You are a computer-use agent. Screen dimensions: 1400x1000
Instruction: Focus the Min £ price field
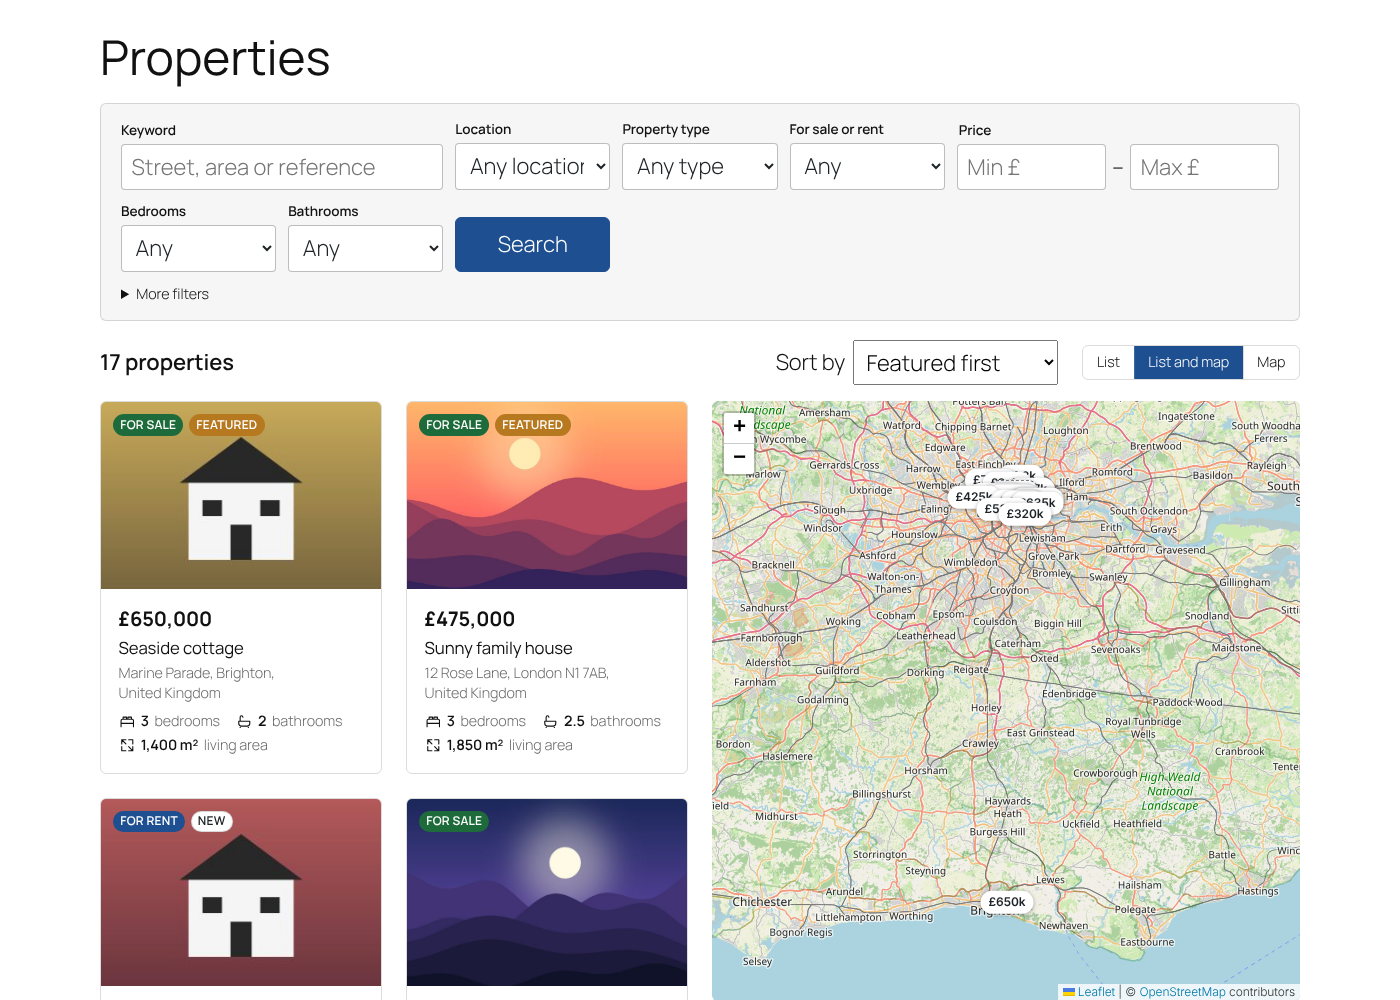click(1031, 167)
